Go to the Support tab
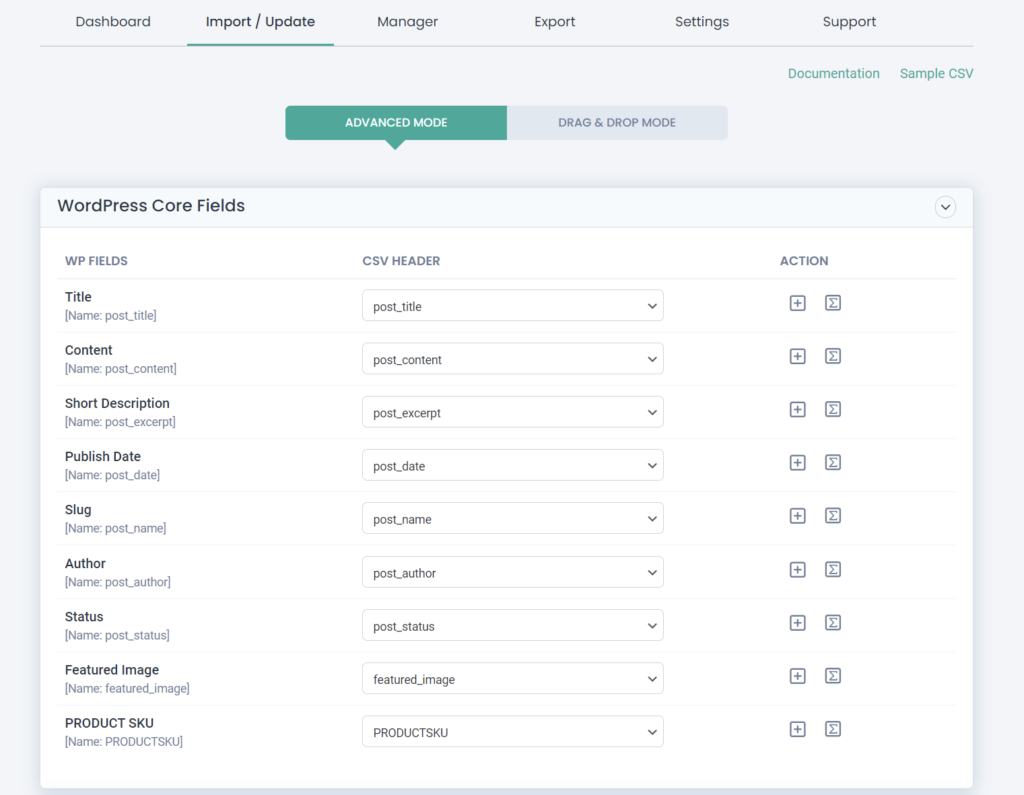This screenshot has height=795, width=1024. [849, 22]
